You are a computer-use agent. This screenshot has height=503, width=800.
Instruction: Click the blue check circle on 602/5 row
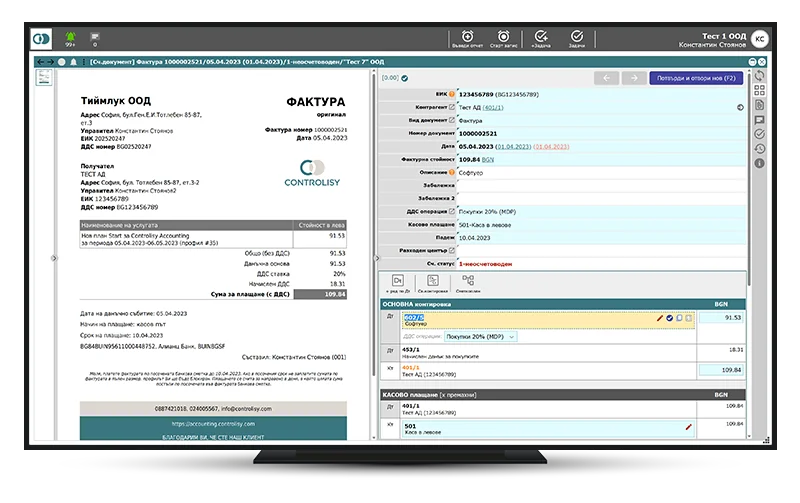[x=669, y=318]
